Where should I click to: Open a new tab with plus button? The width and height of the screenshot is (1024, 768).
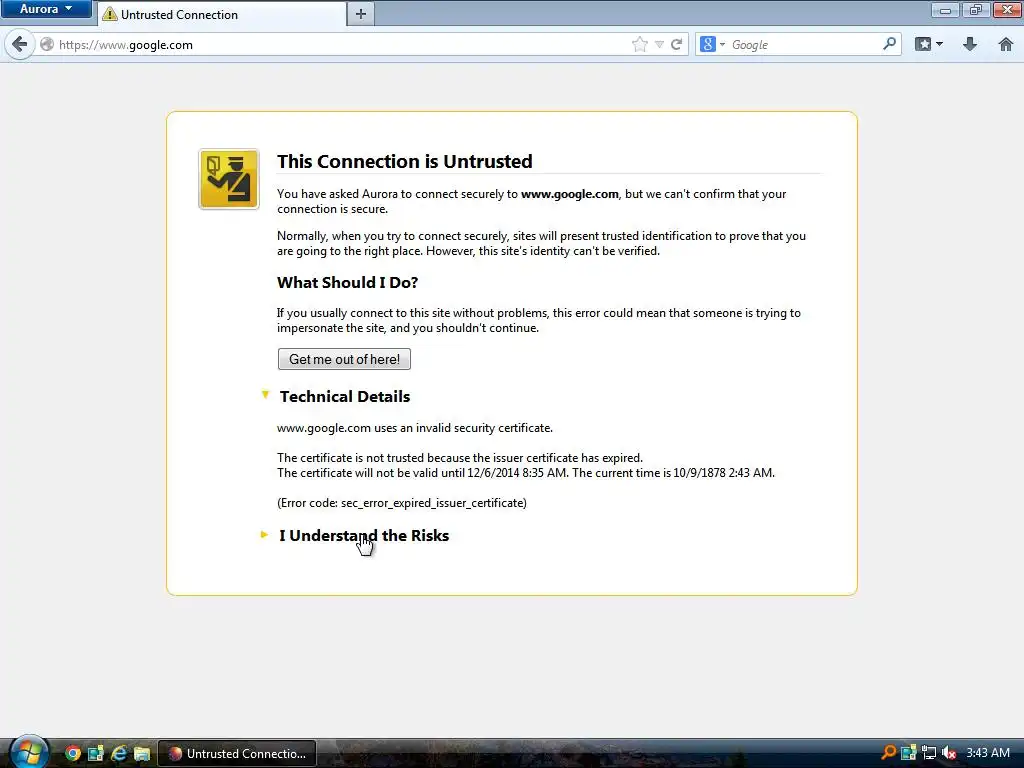coord(361,14)
